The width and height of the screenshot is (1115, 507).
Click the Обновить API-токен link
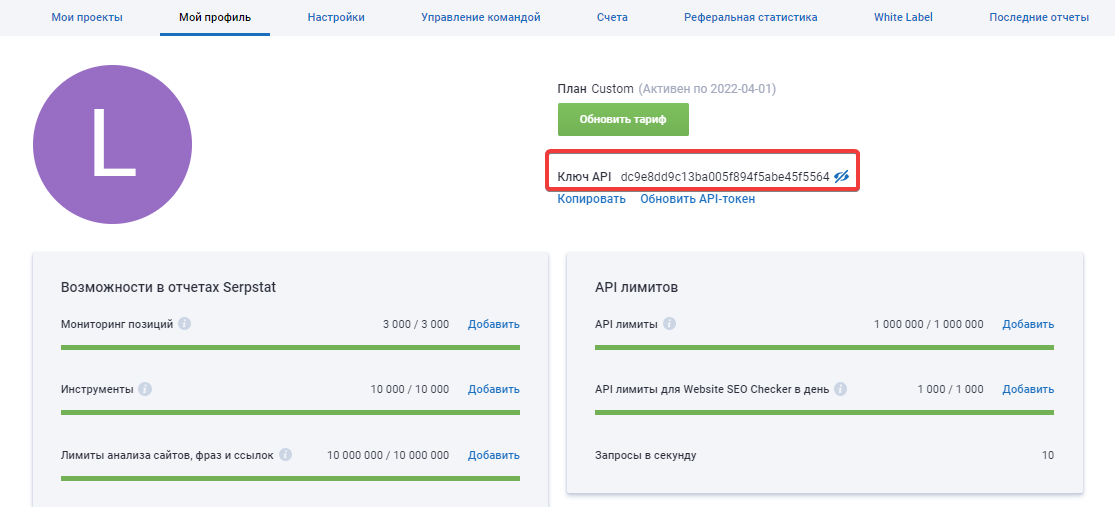pyautogui.click(x=698, y=199)
